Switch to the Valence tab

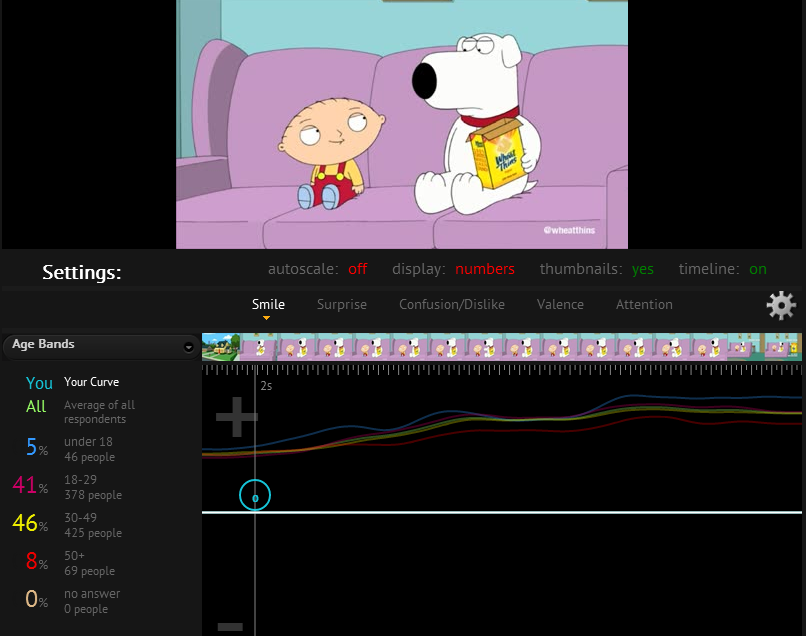[560, 304]
